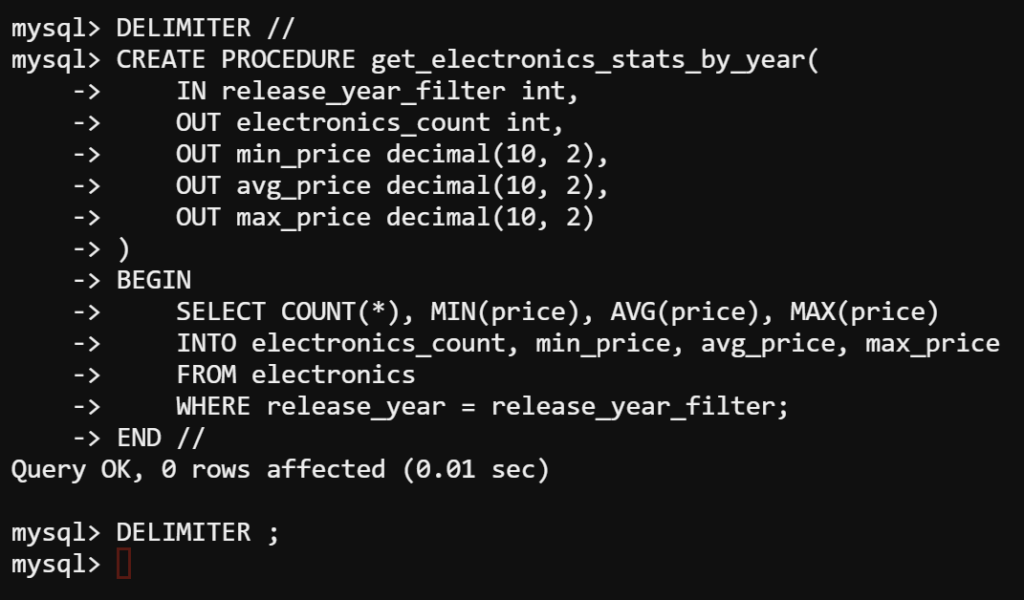Click the 'DELIMITER ;' command text
The height and width of the screenshot is (600, 1024).
coord(198,533)
